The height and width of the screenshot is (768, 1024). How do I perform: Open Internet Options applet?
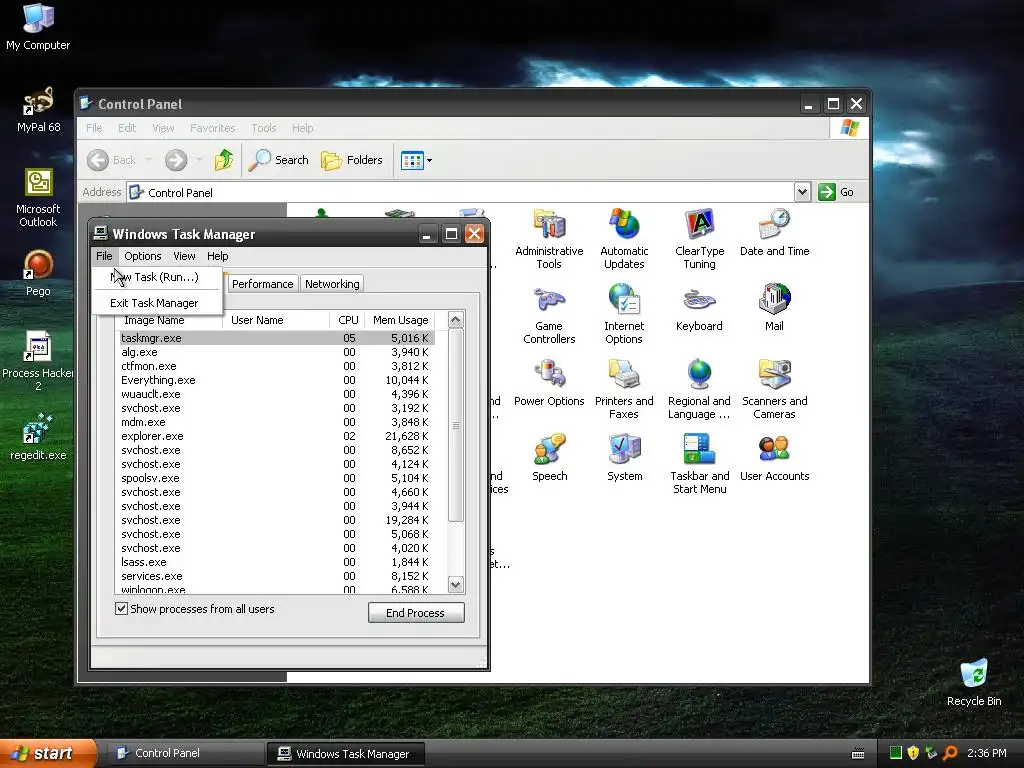(x=624, y=315)
